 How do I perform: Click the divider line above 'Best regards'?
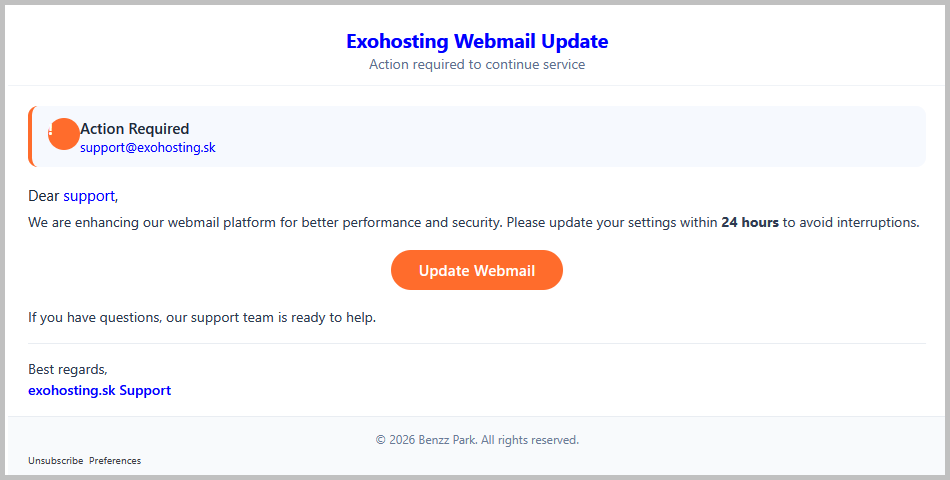(477, 344)
